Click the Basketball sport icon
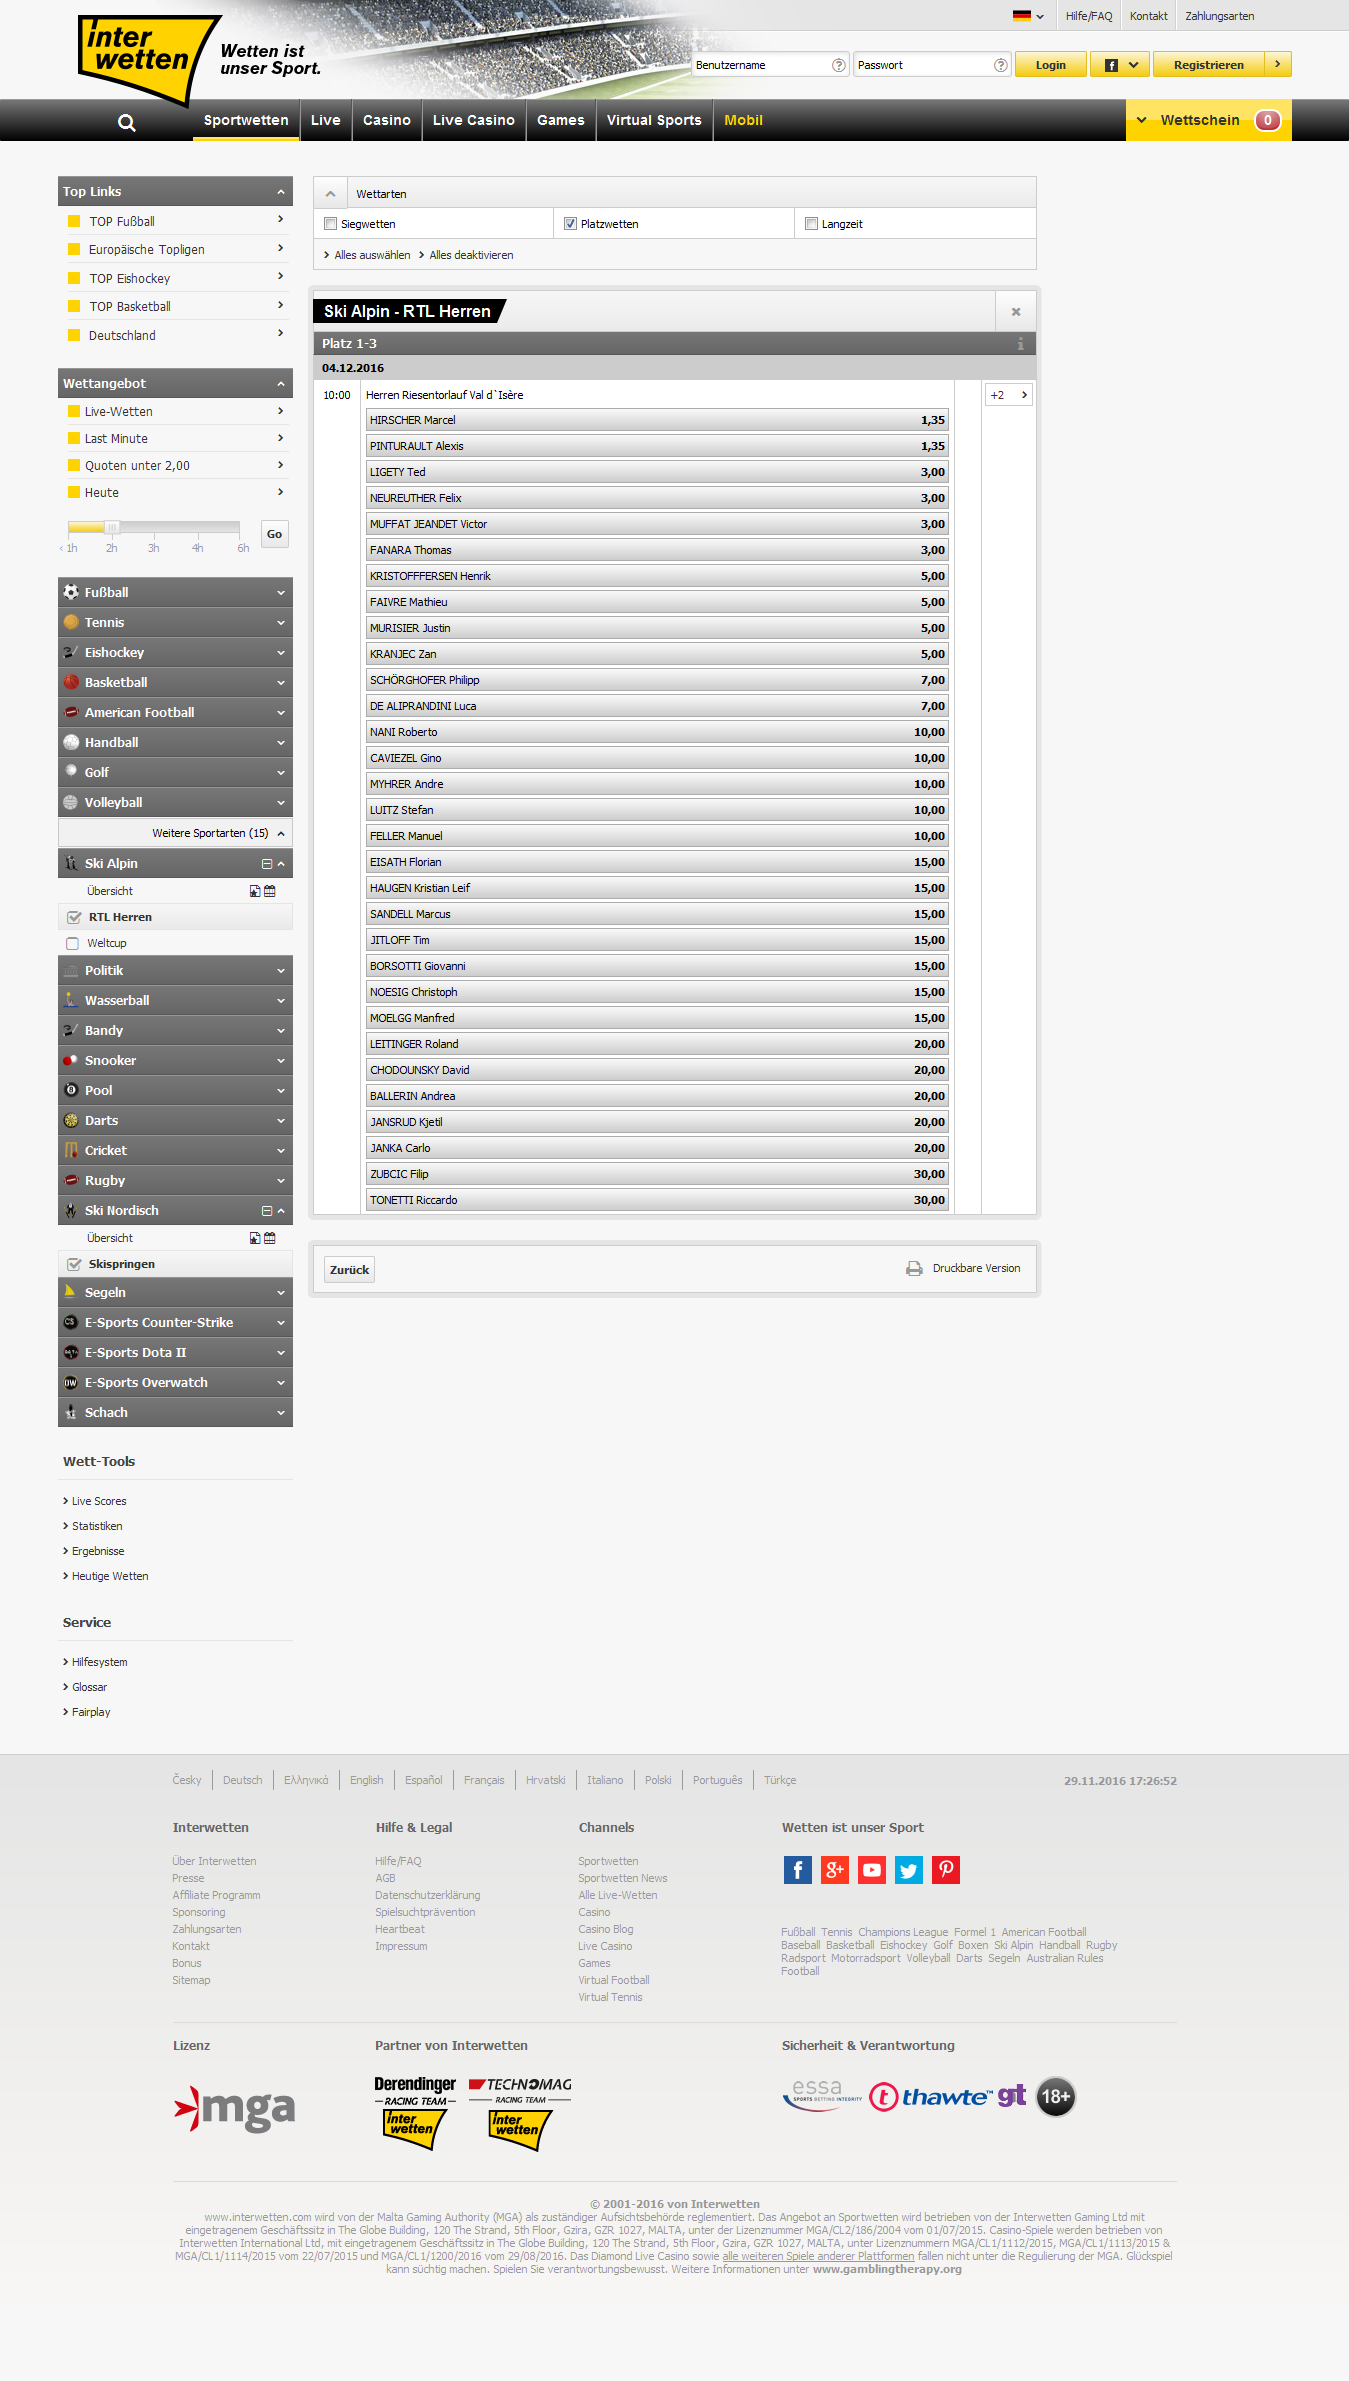The height and width of the screenshot is (2381, 1349). [71, 682]
